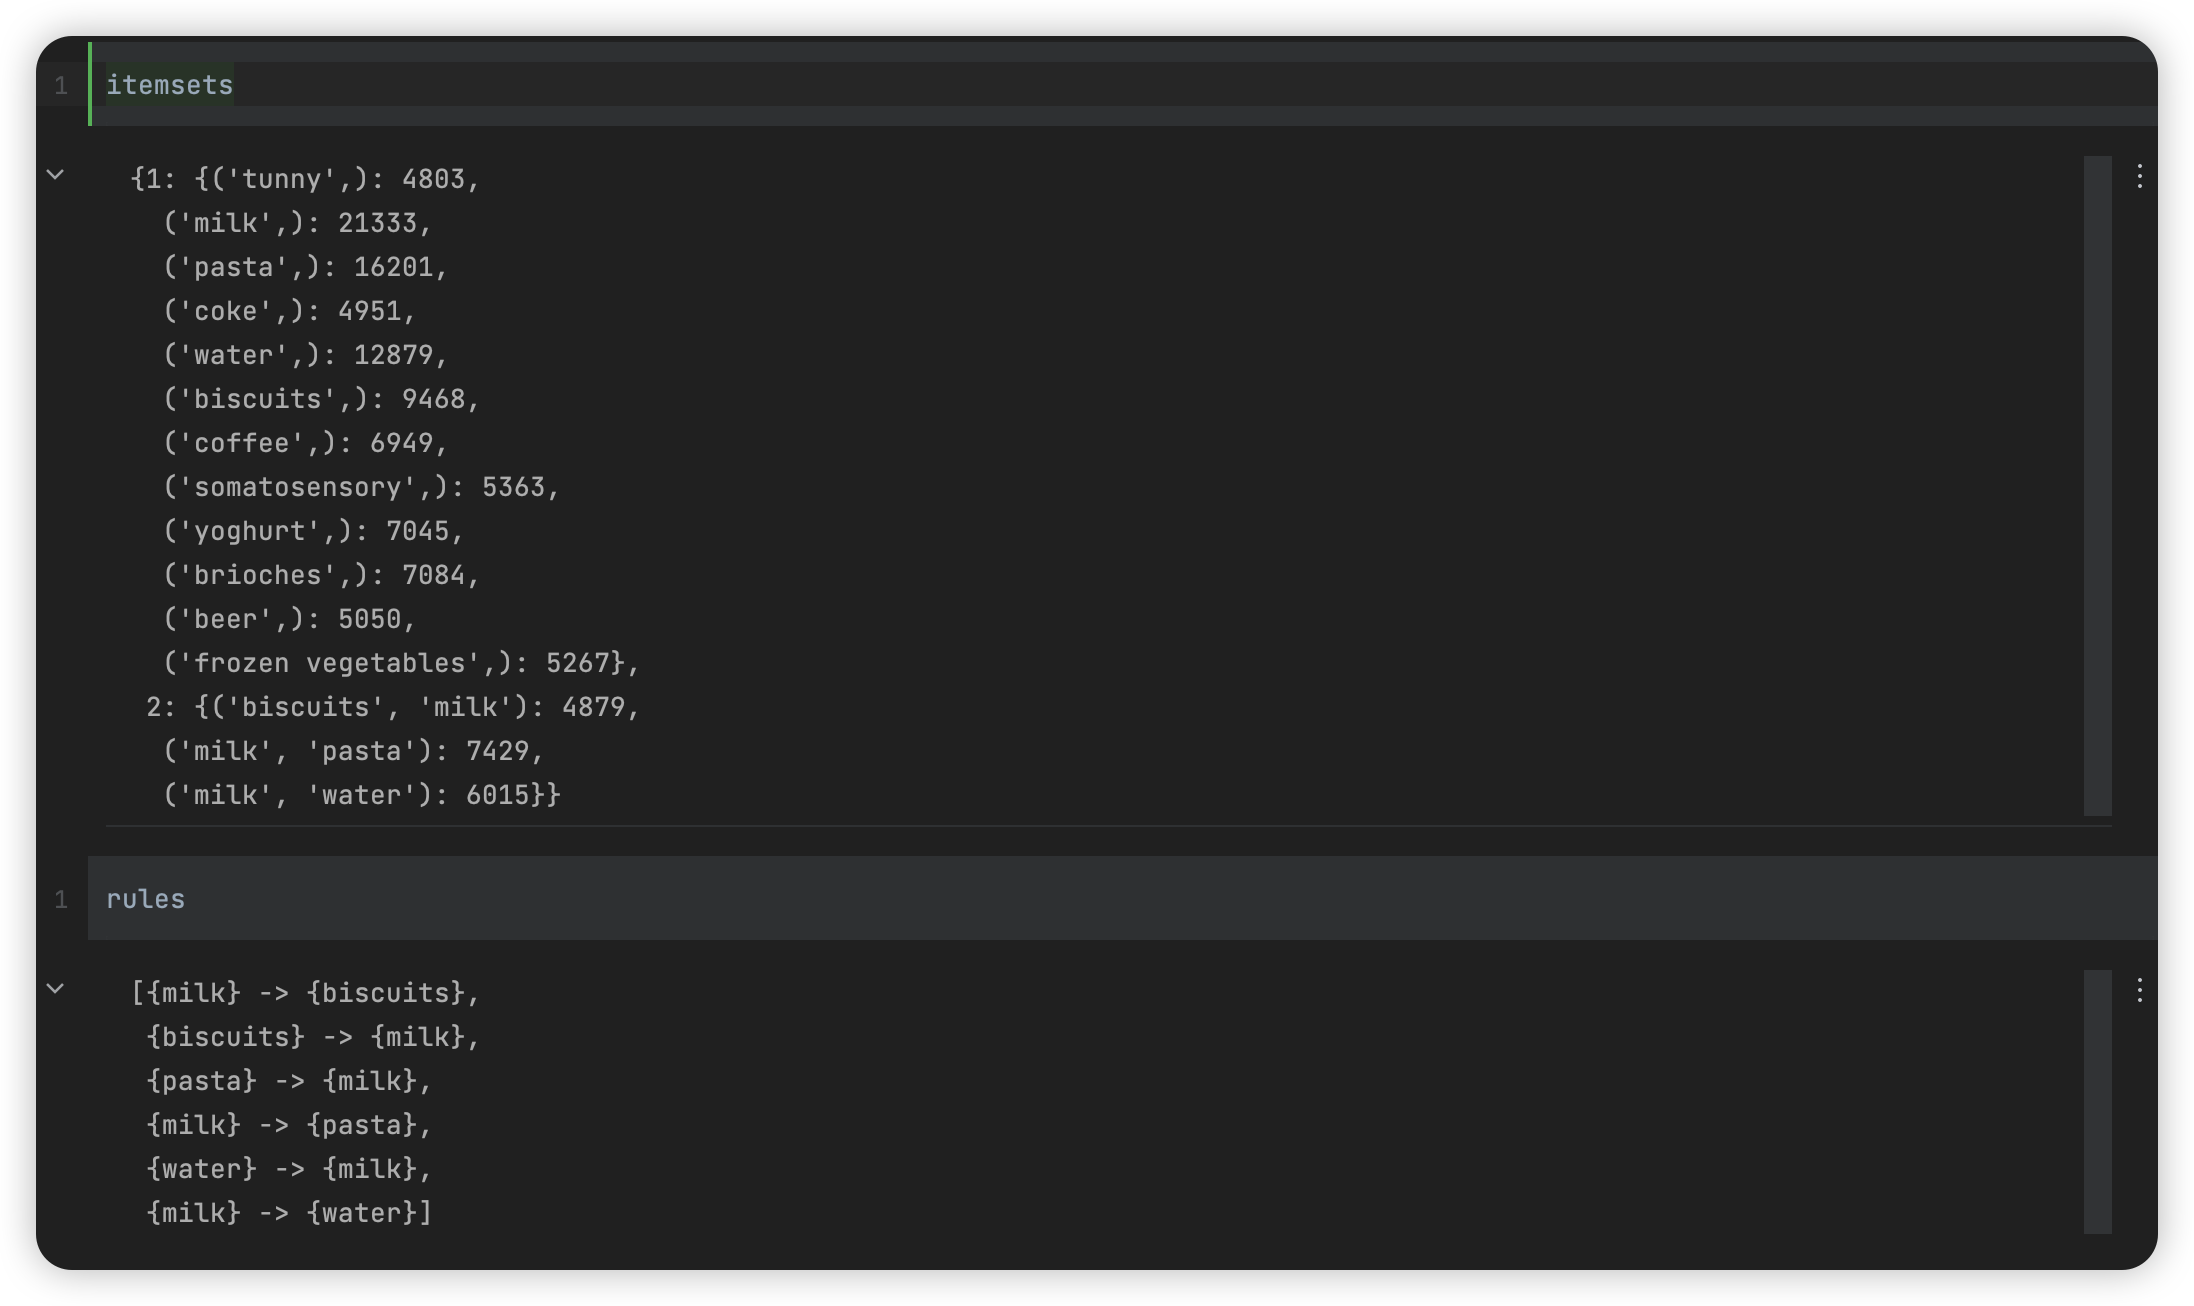Viewport: 2194px width, 1306px height.
Task: Click the line ('biscuits', 'milk'): 4879
Action: click(393, 707)
